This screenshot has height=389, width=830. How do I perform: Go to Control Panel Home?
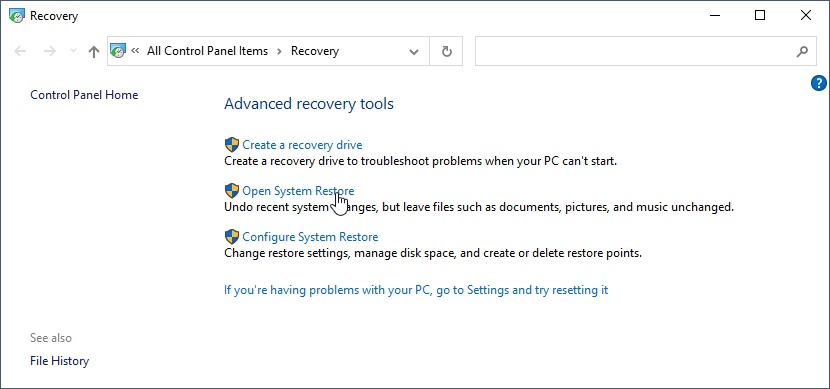[x=84, y=95]
